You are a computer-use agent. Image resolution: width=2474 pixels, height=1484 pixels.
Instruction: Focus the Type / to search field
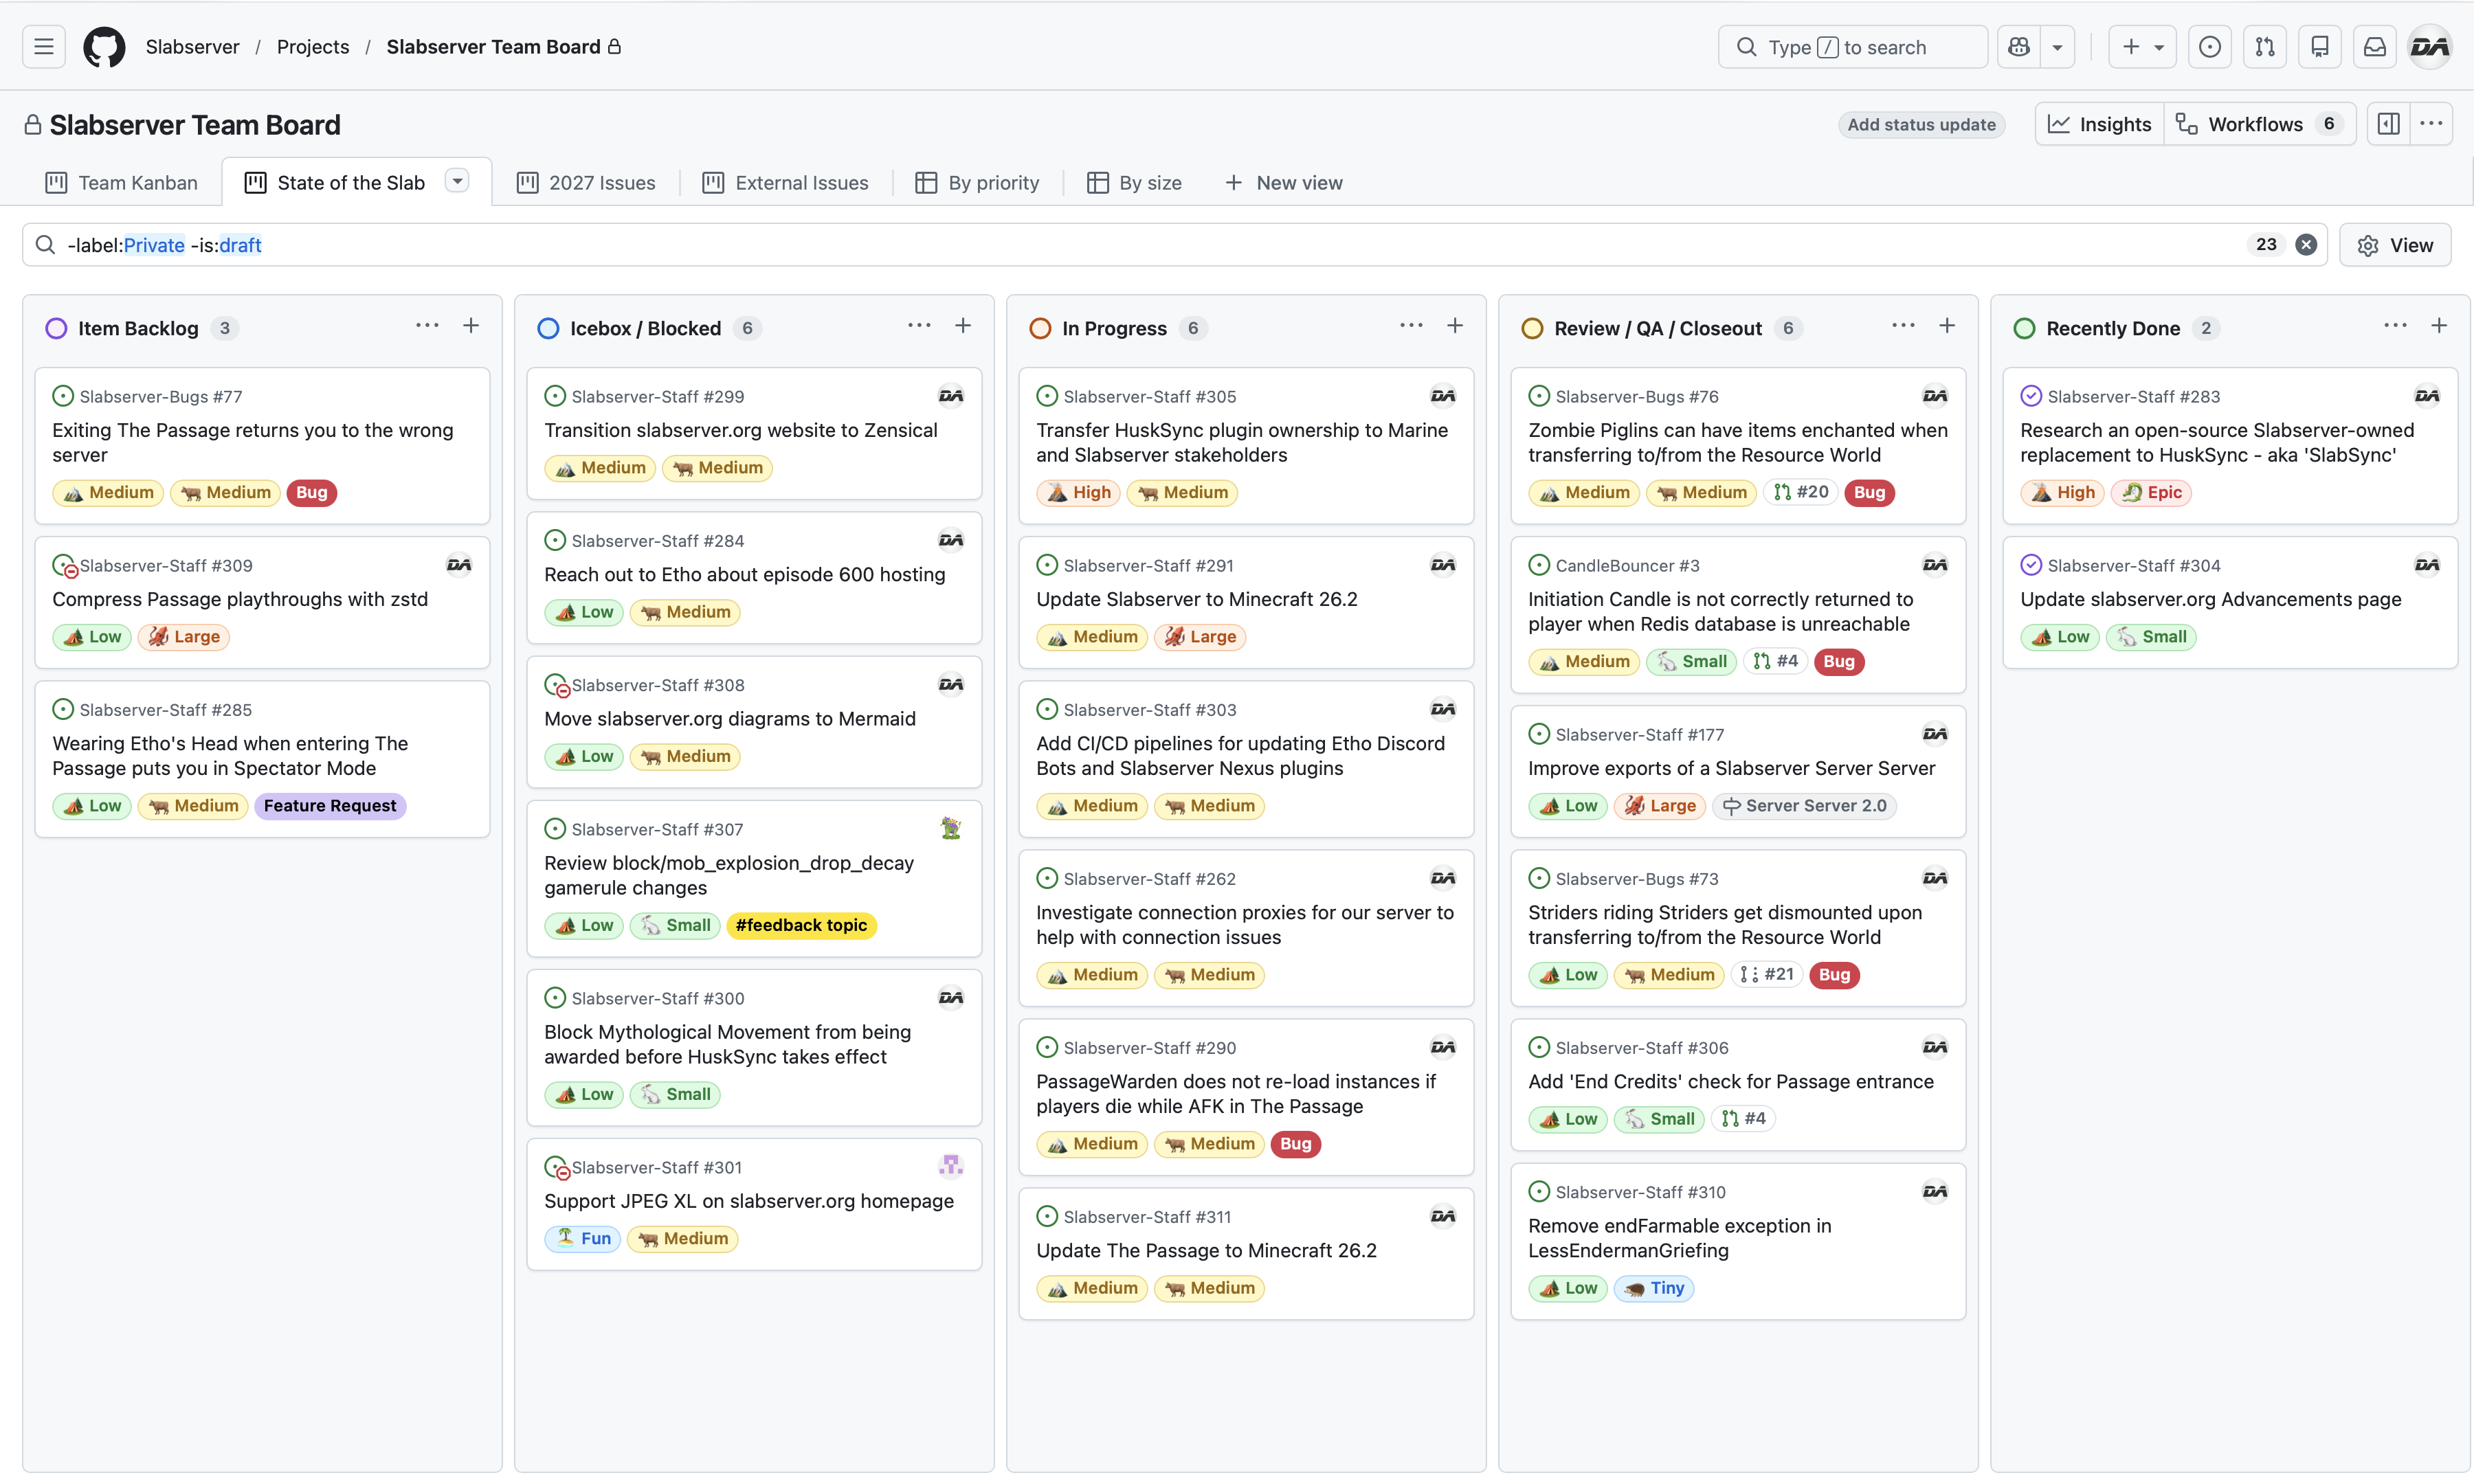pyautogui.click(x=1853, y=47)
